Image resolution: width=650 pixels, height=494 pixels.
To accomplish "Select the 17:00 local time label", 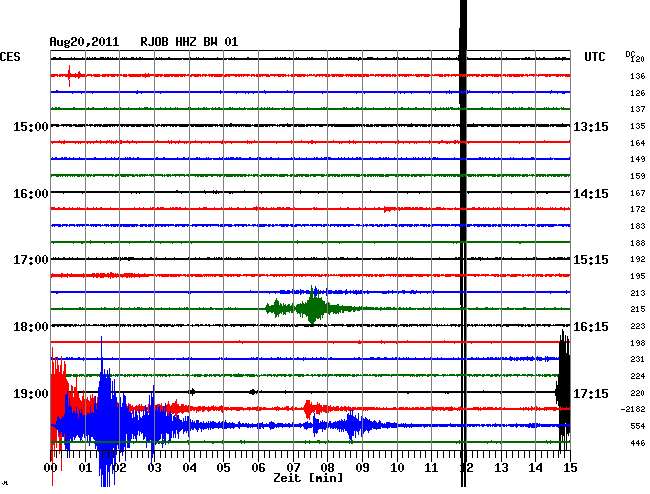I will tap(31, 260).
